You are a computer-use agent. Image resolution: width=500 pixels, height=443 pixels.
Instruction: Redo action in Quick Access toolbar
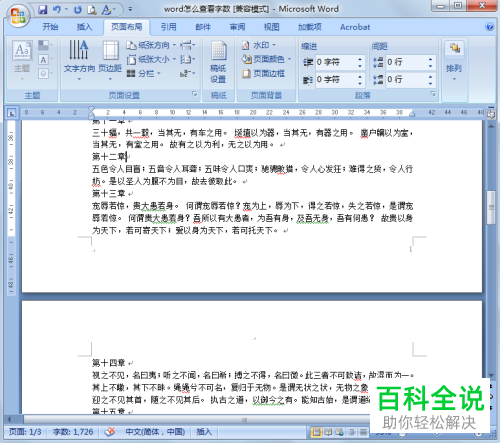(x=77, y=10)
